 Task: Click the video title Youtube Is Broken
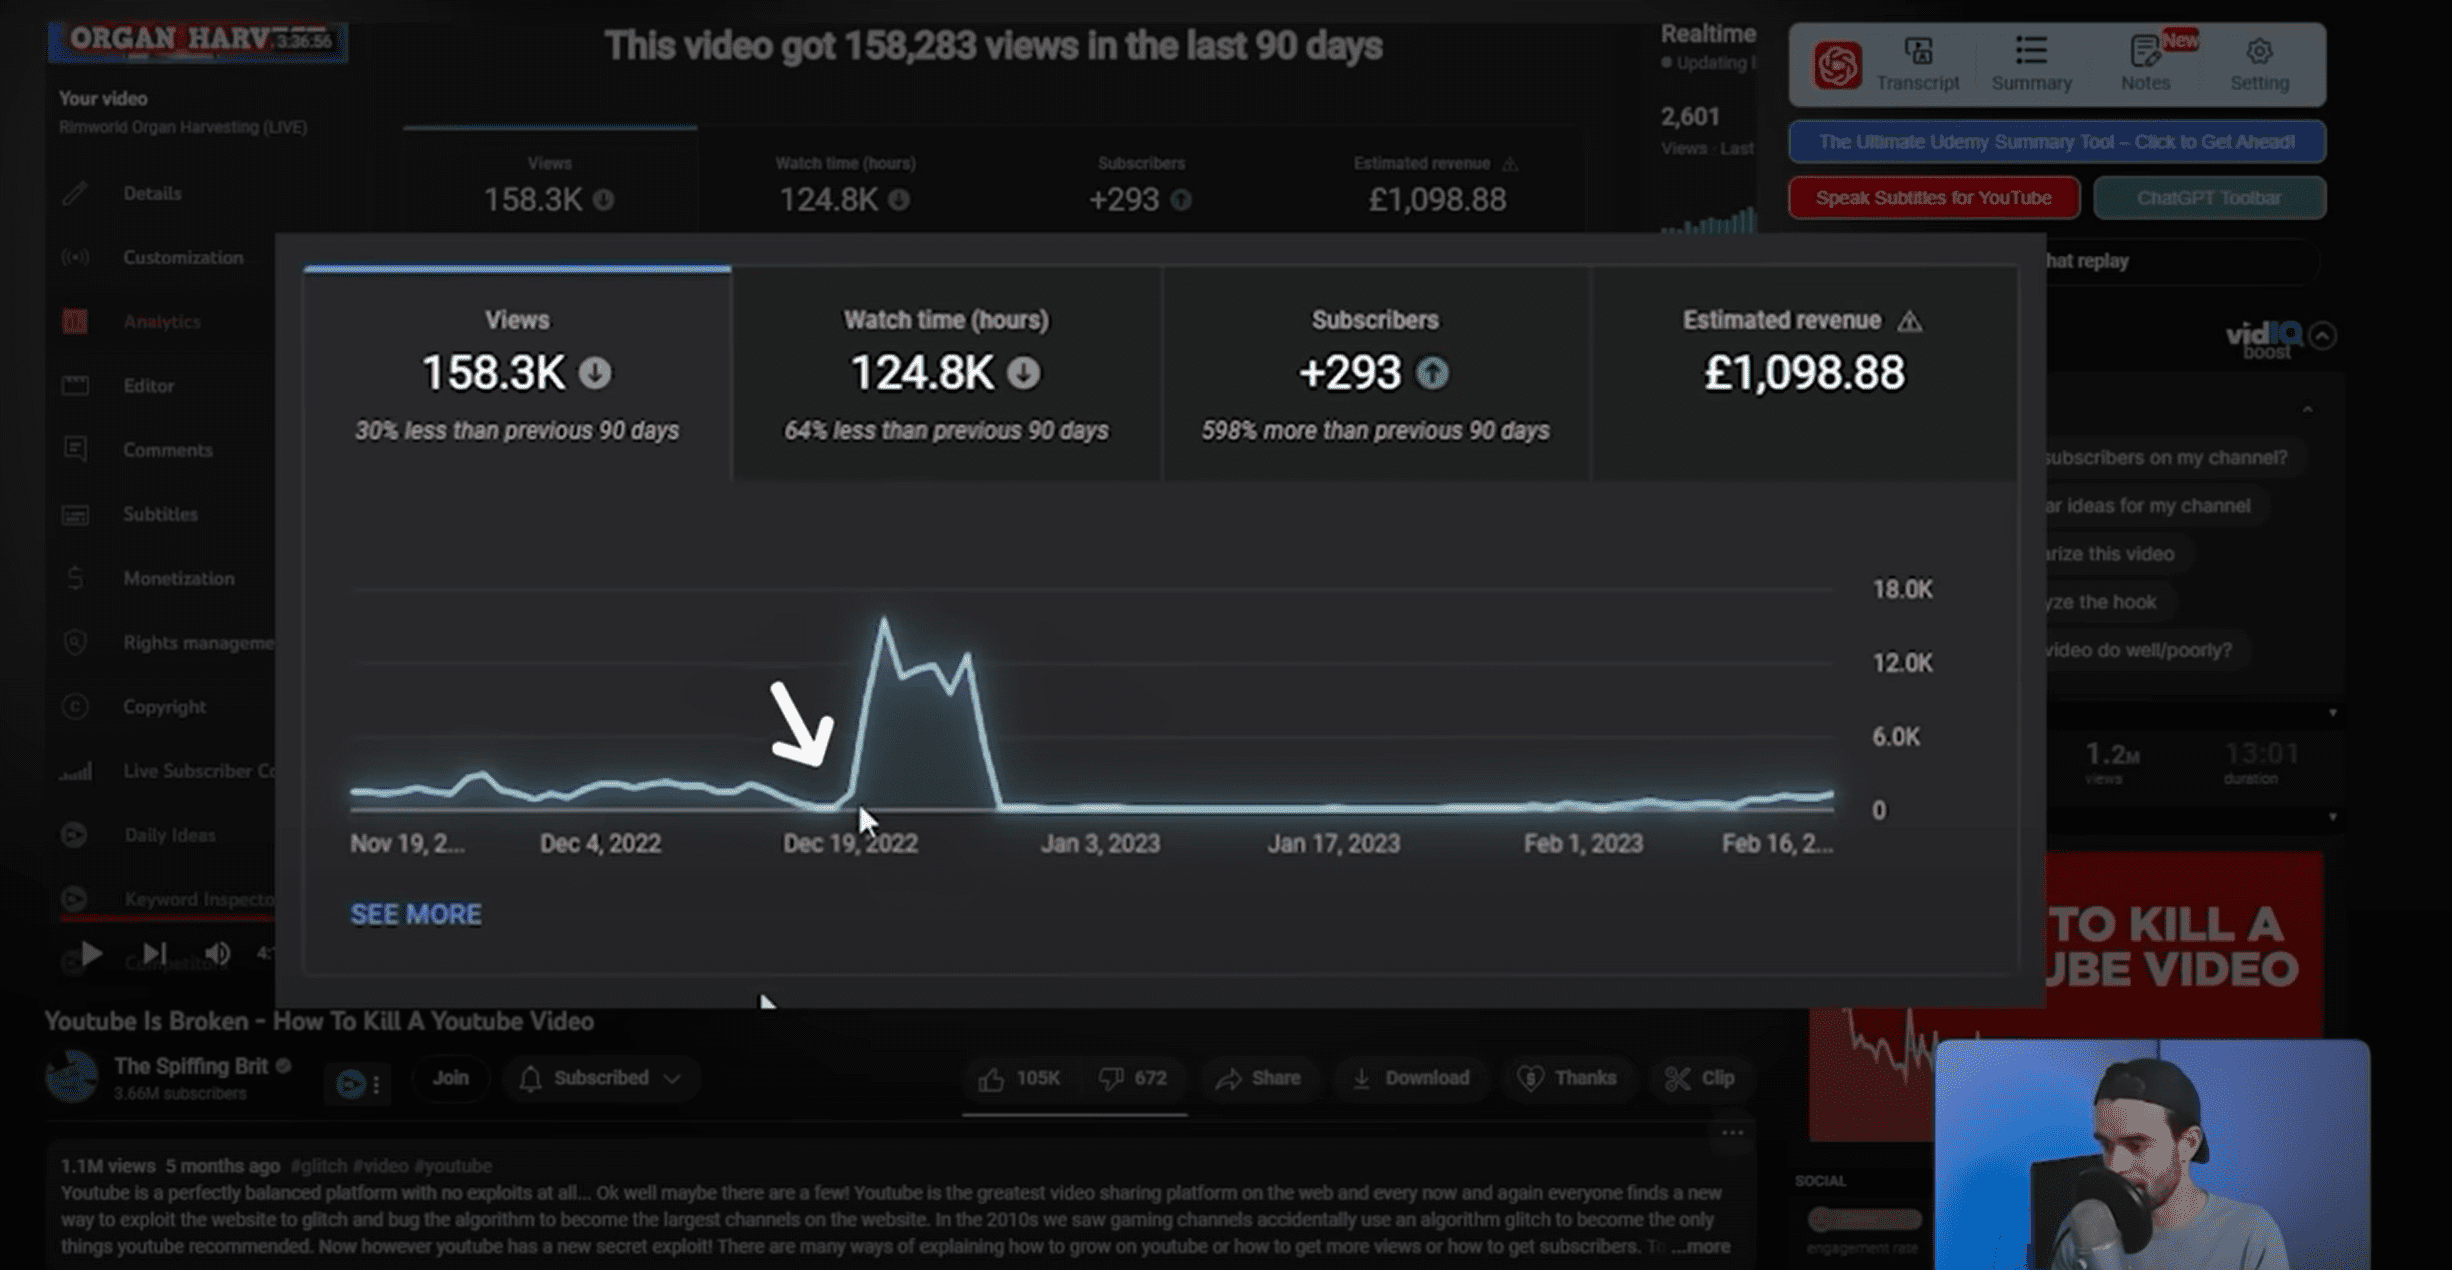pos(319,1021)
